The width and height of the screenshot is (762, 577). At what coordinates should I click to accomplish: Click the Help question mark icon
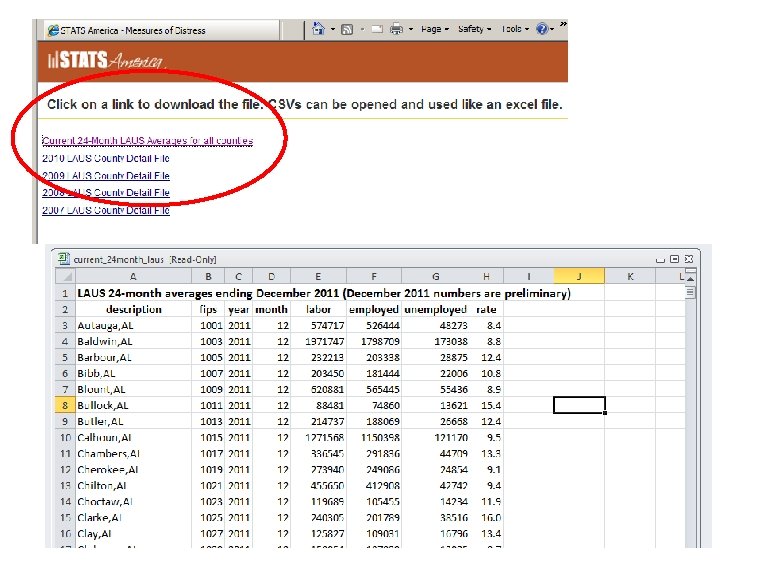point(541,29)
